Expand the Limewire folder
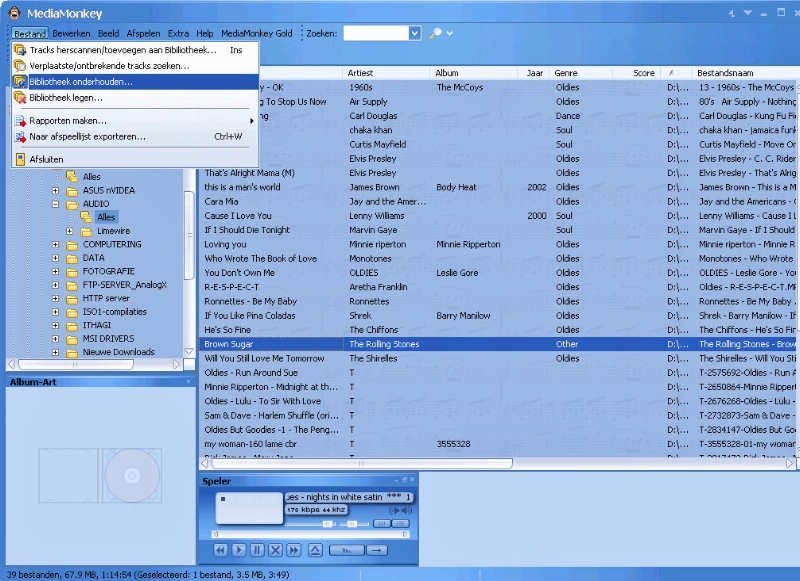Image resolution: width=800 pixels, height=581 pixels. (x=69, y=231)
